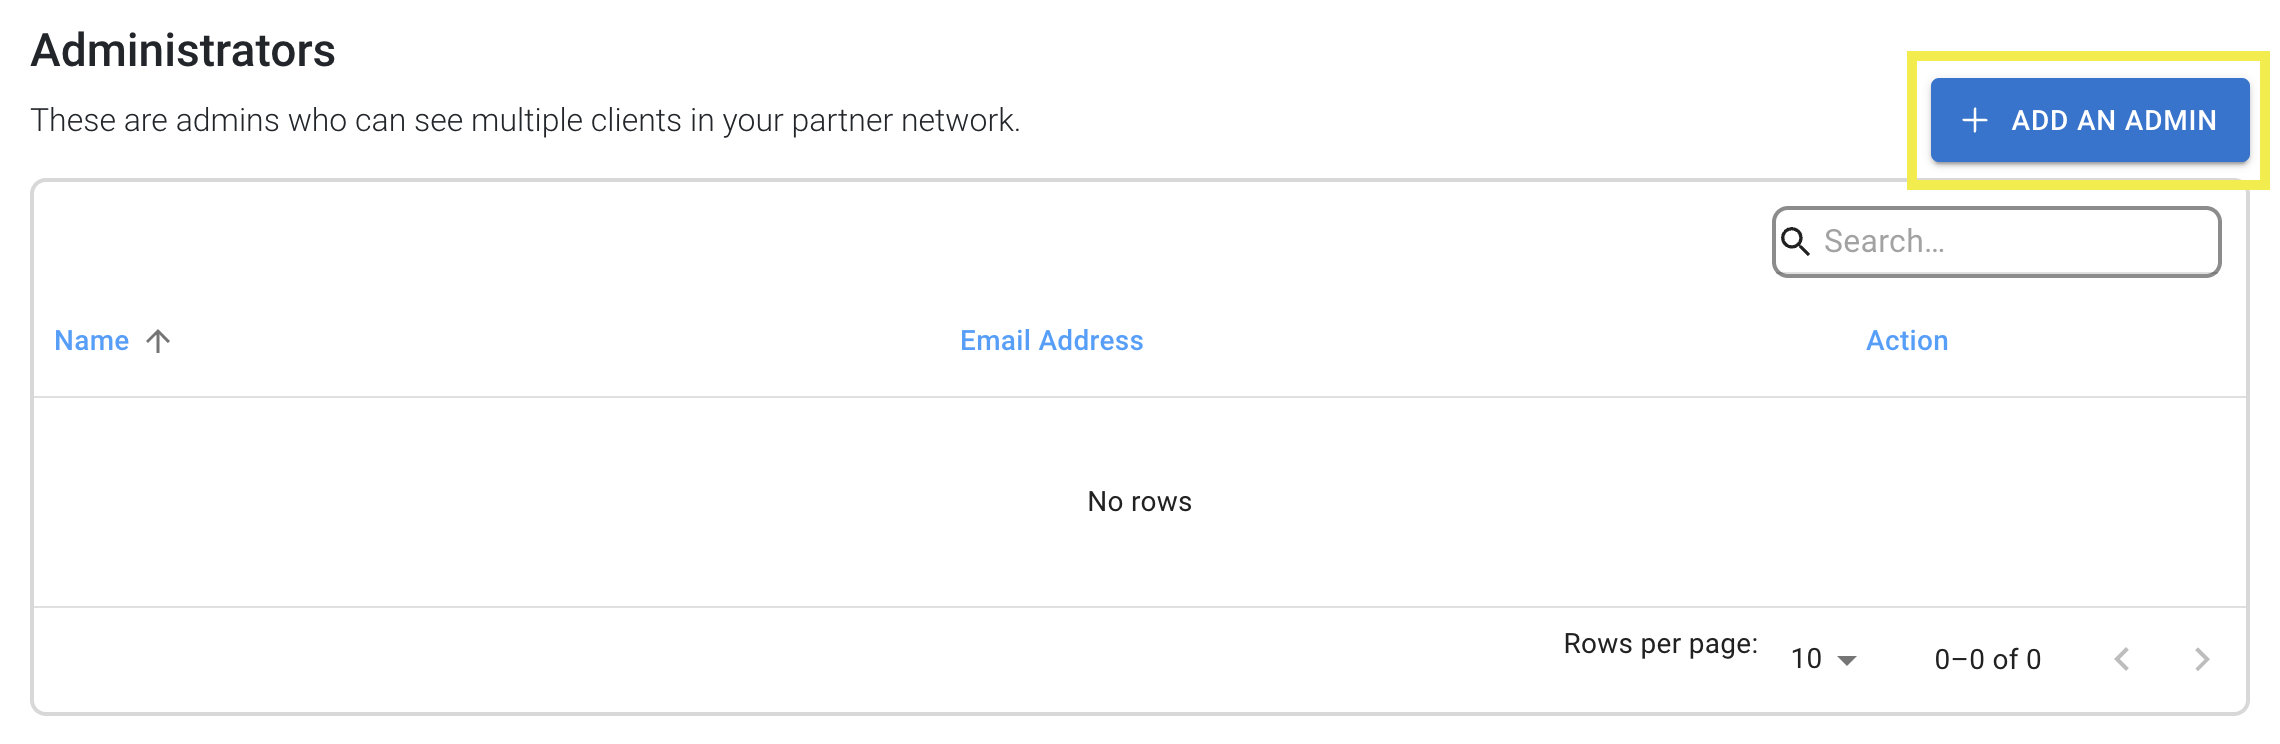The width and height of the screenshot is (2280, 744).
Task: Sort the table by Email Address column
Action: 1051,341
